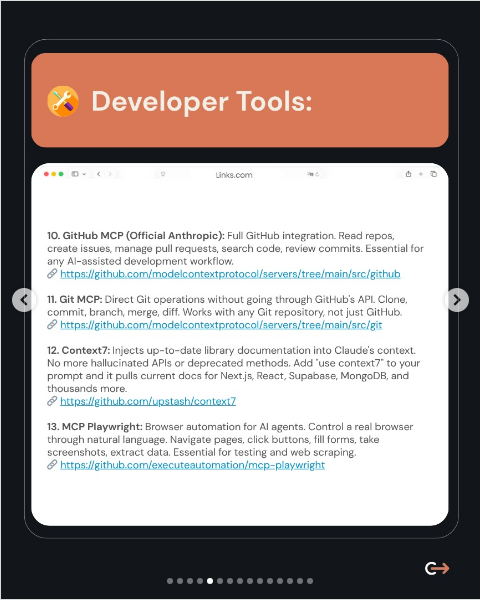Click the Links.com address bar
The height and width of the screenshot is (600, 480).
pos(234,175)
